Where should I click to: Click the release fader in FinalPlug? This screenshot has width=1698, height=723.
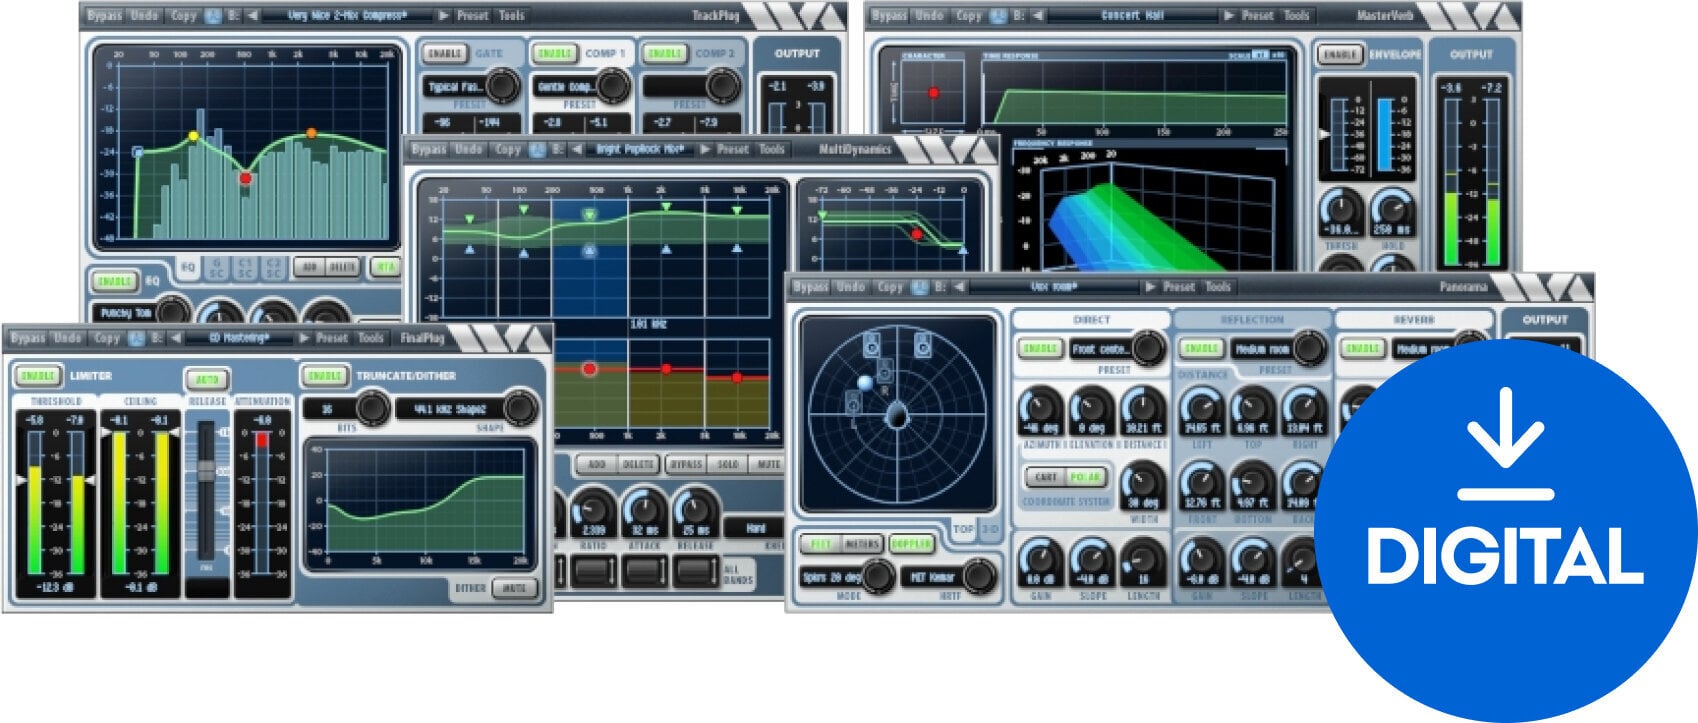coord(207,470)
